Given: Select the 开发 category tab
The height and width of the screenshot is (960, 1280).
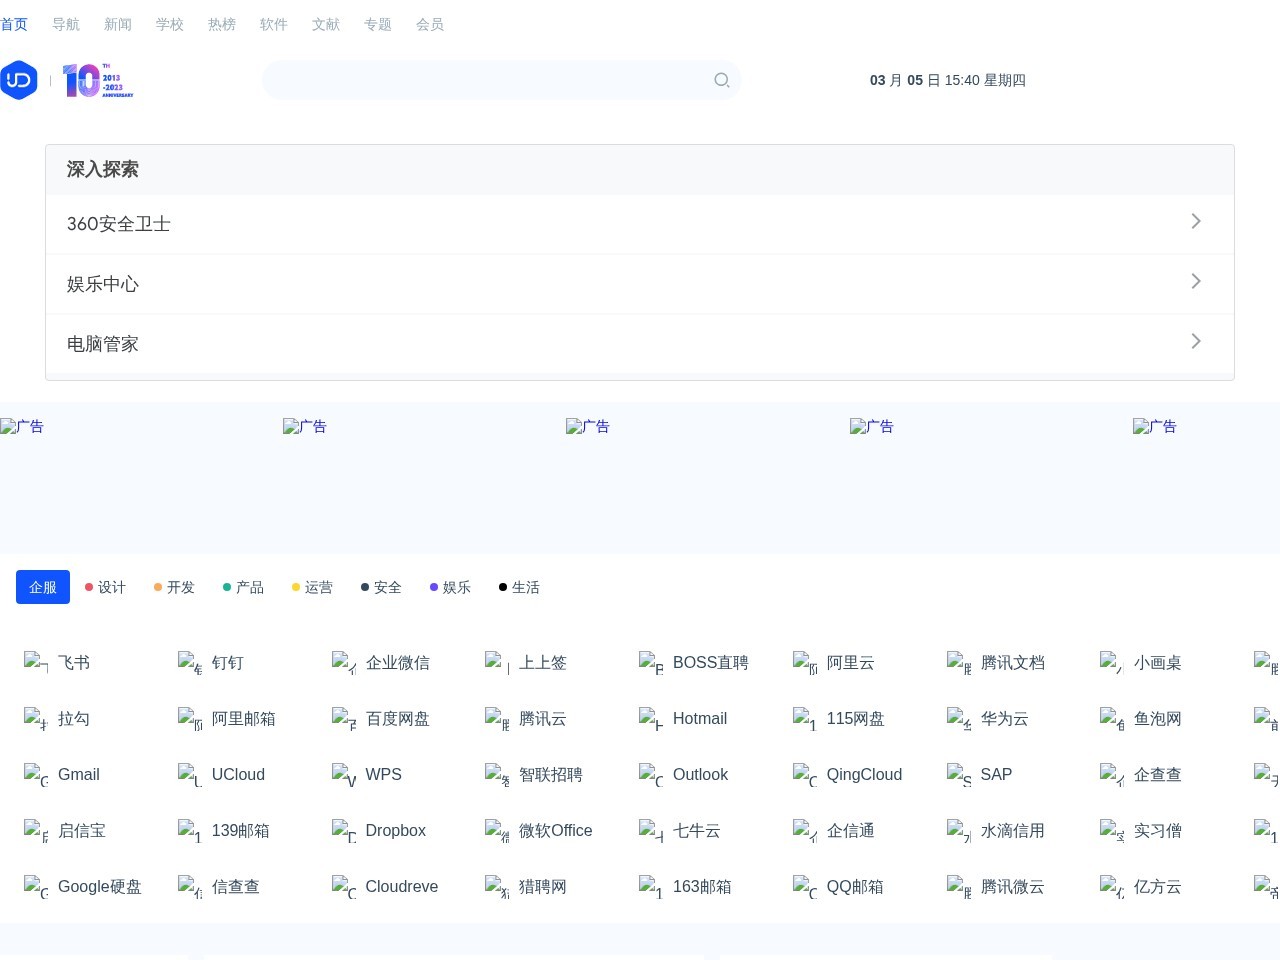Looking at the screenshot, I should [x=175, y=587].
